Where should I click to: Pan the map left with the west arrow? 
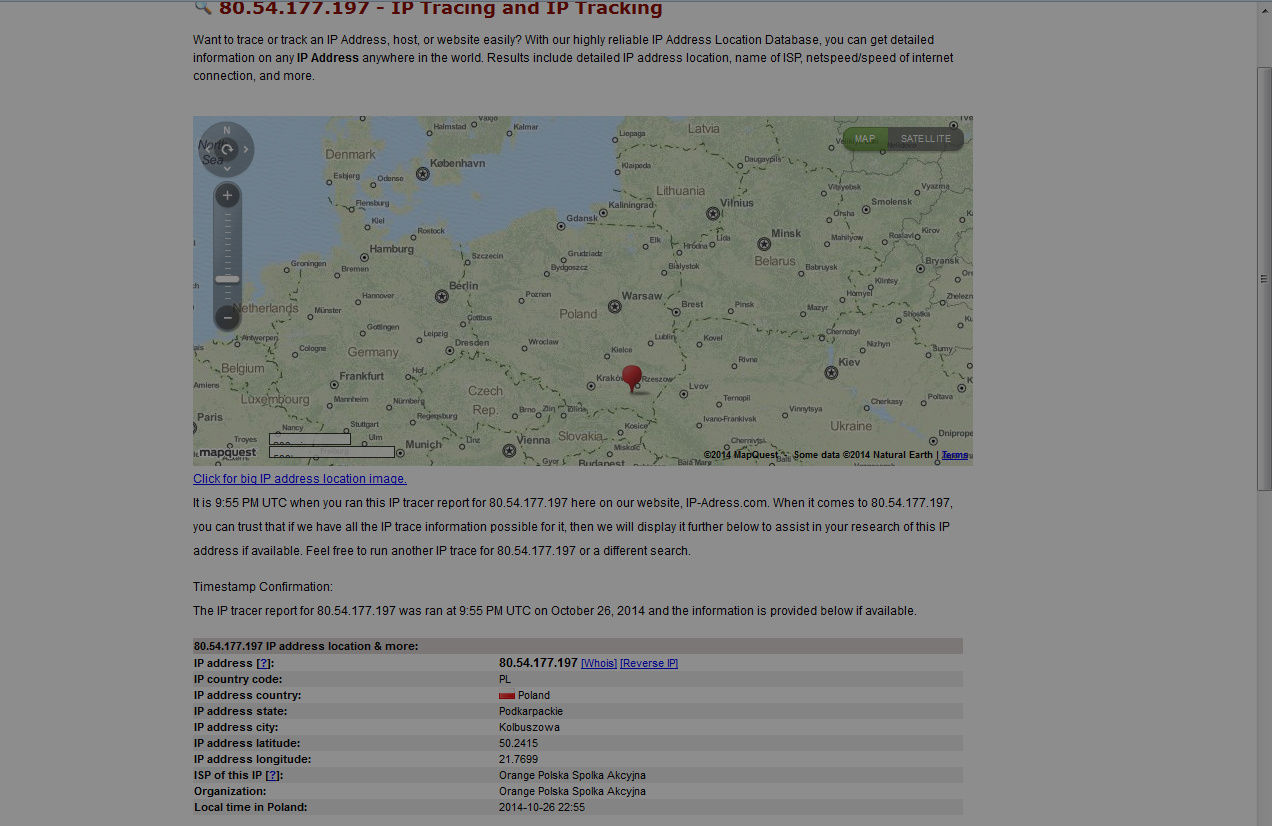point(206,150)
